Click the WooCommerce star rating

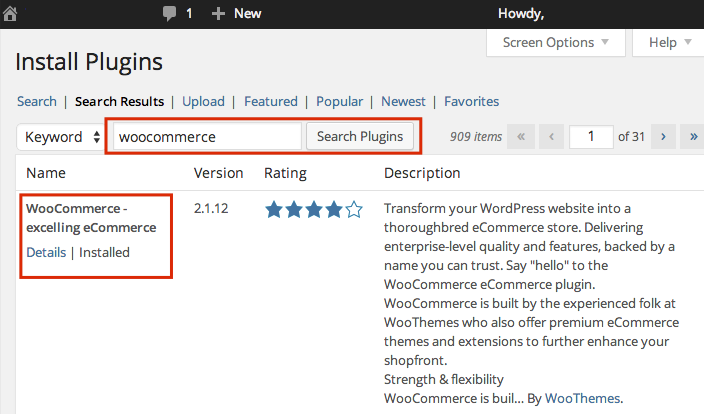tap(314, 210)
